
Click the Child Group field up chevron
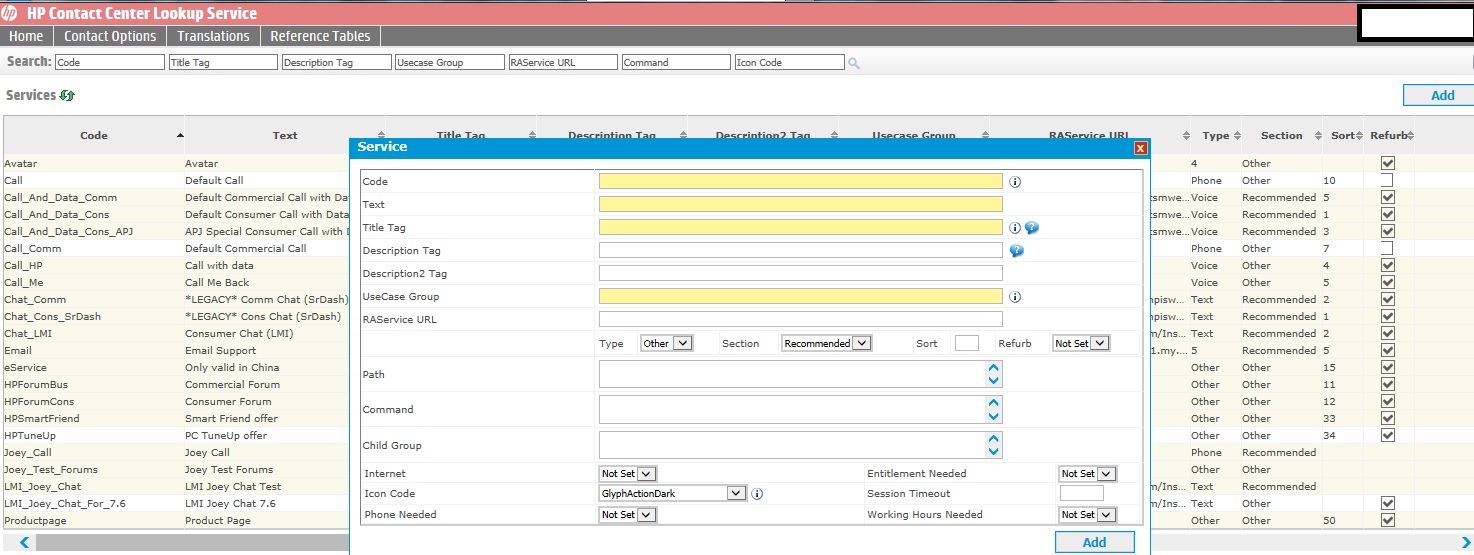point(993,439)
